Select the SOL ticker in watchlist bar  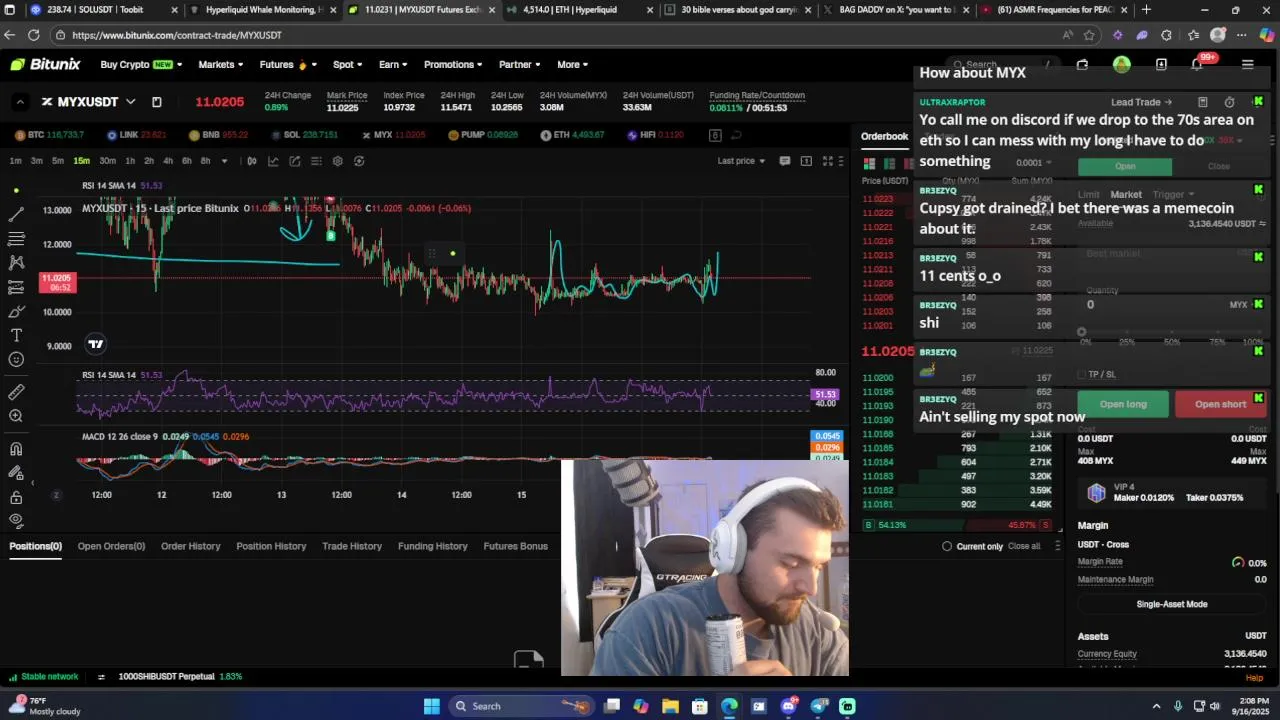(304, 135)
